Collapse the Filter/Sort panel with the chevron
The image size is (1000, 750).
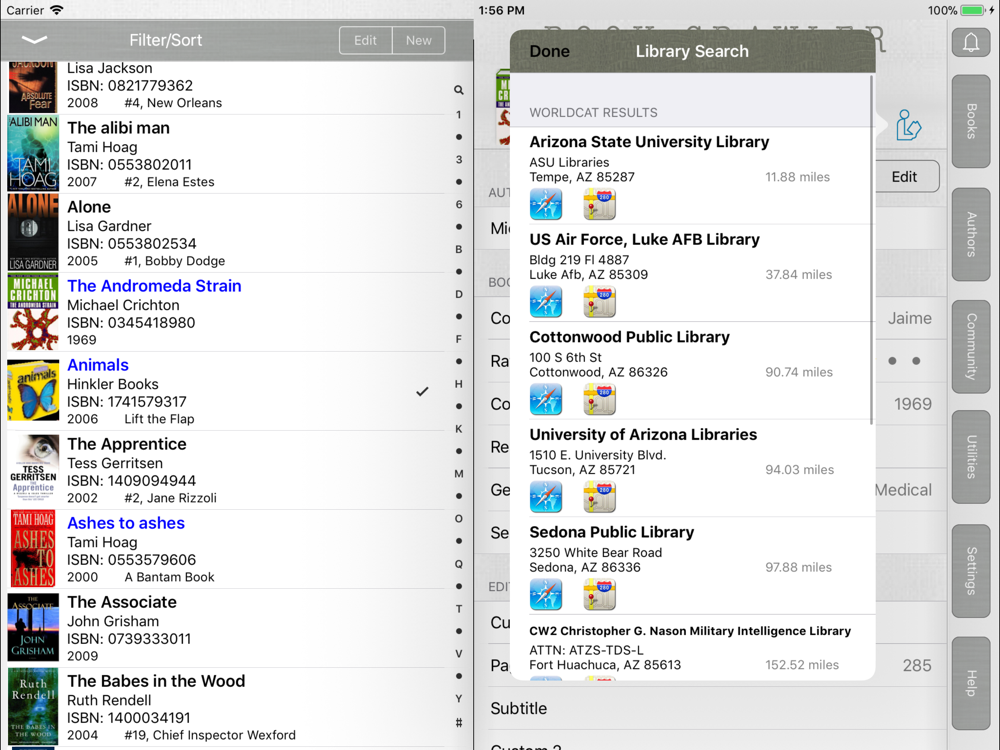click(34, 40)
